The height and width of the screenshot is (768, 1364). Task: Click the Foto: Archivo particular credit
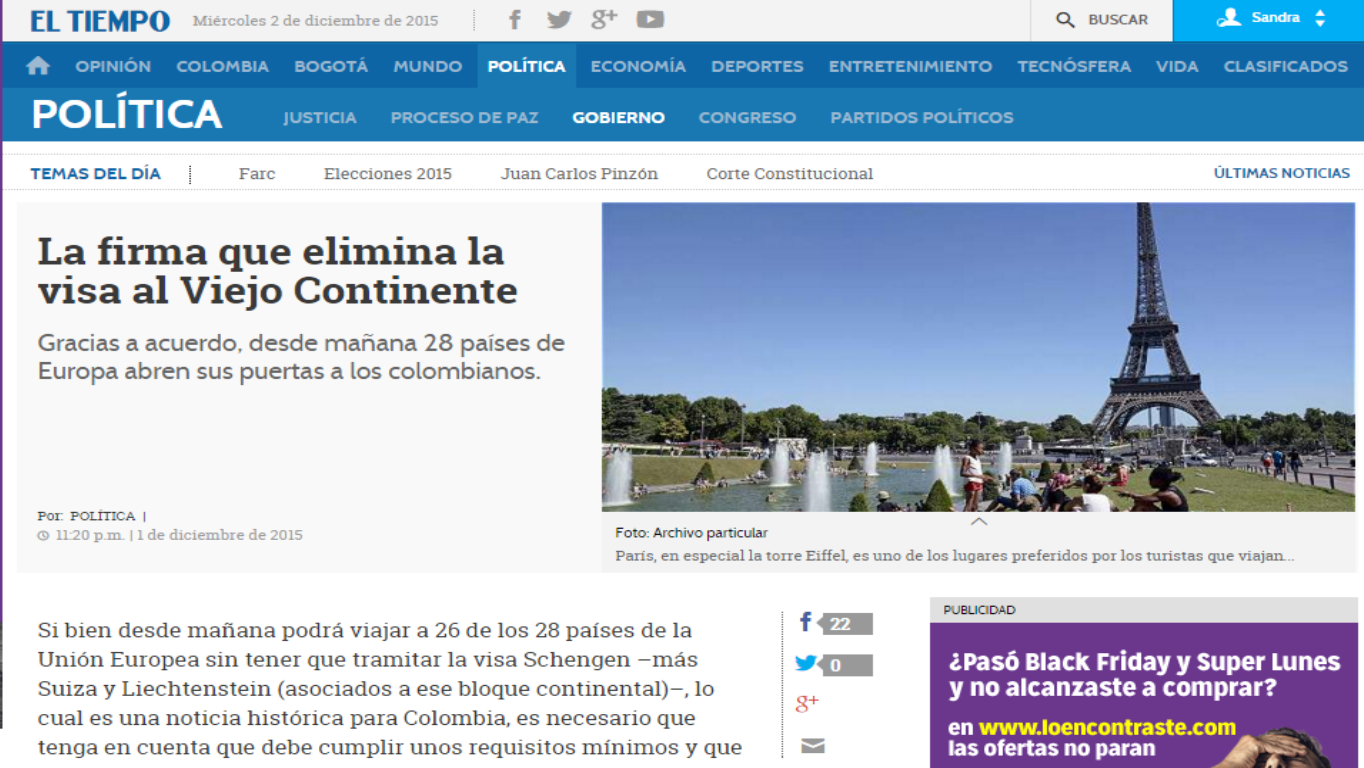[x=691, y=533]
